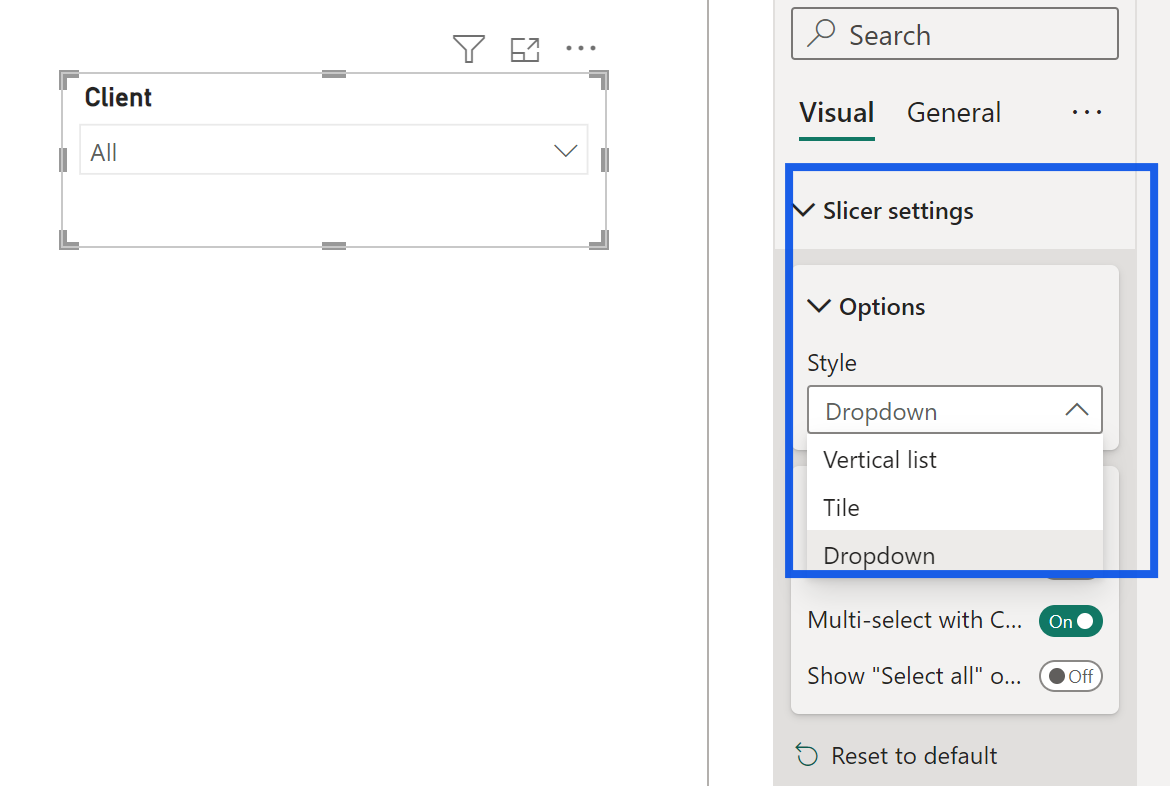Enable the Show "Select all" option toggle
The height and width of the screenshot is (786, 1170).
tap(1071, 676)
